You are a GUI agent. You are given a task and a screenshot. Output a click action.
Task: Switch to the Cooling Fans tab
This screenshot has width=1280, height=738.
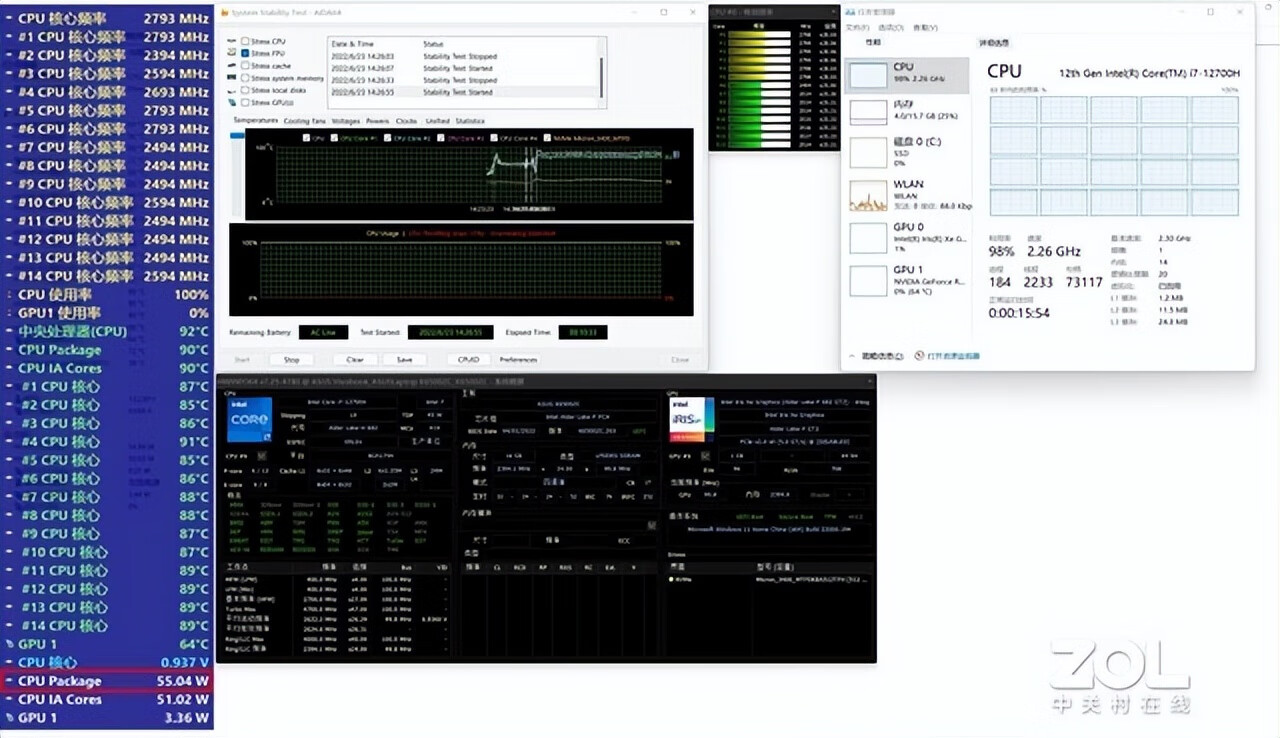[304, 121]
